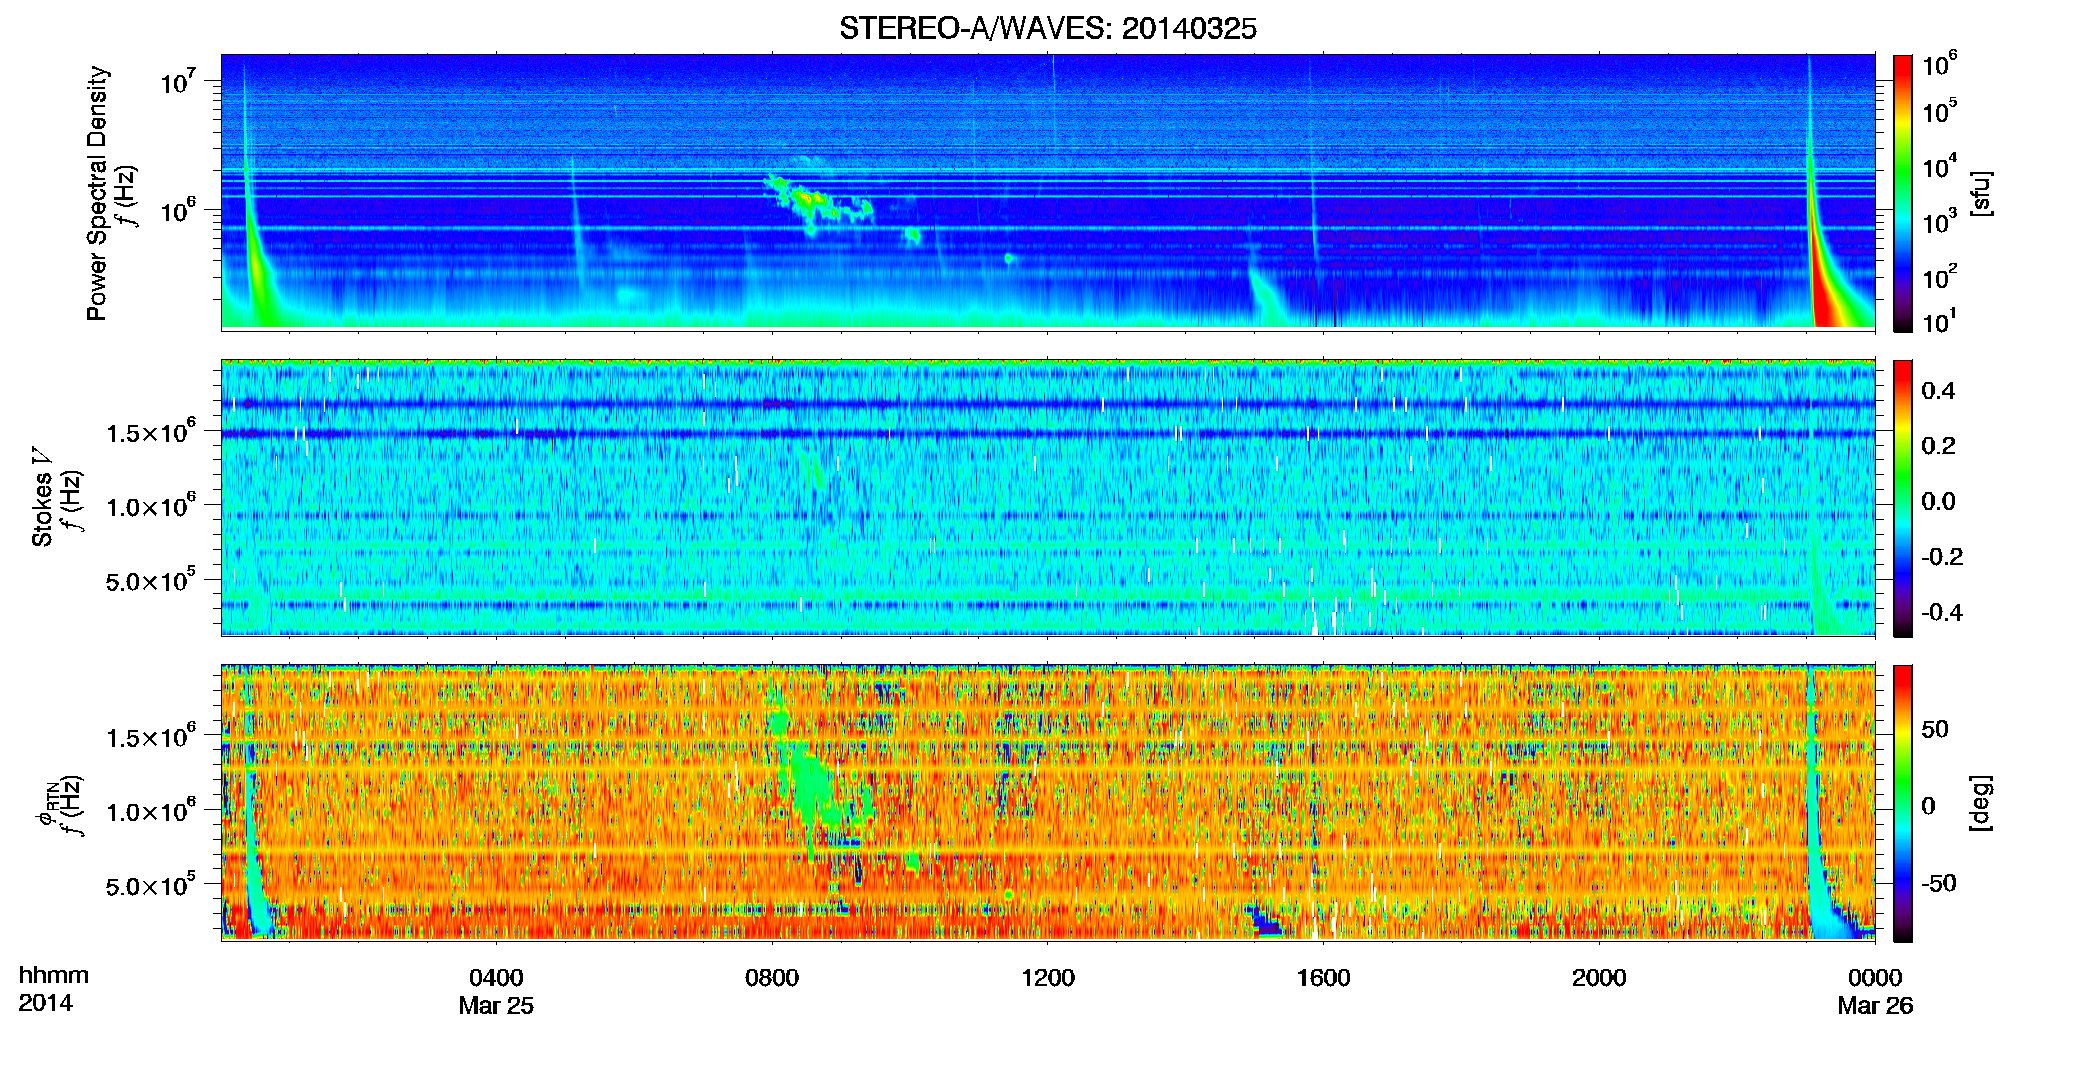Click the 2000 time tick label
The image size is (2096, 1080).
point(1598,977)
